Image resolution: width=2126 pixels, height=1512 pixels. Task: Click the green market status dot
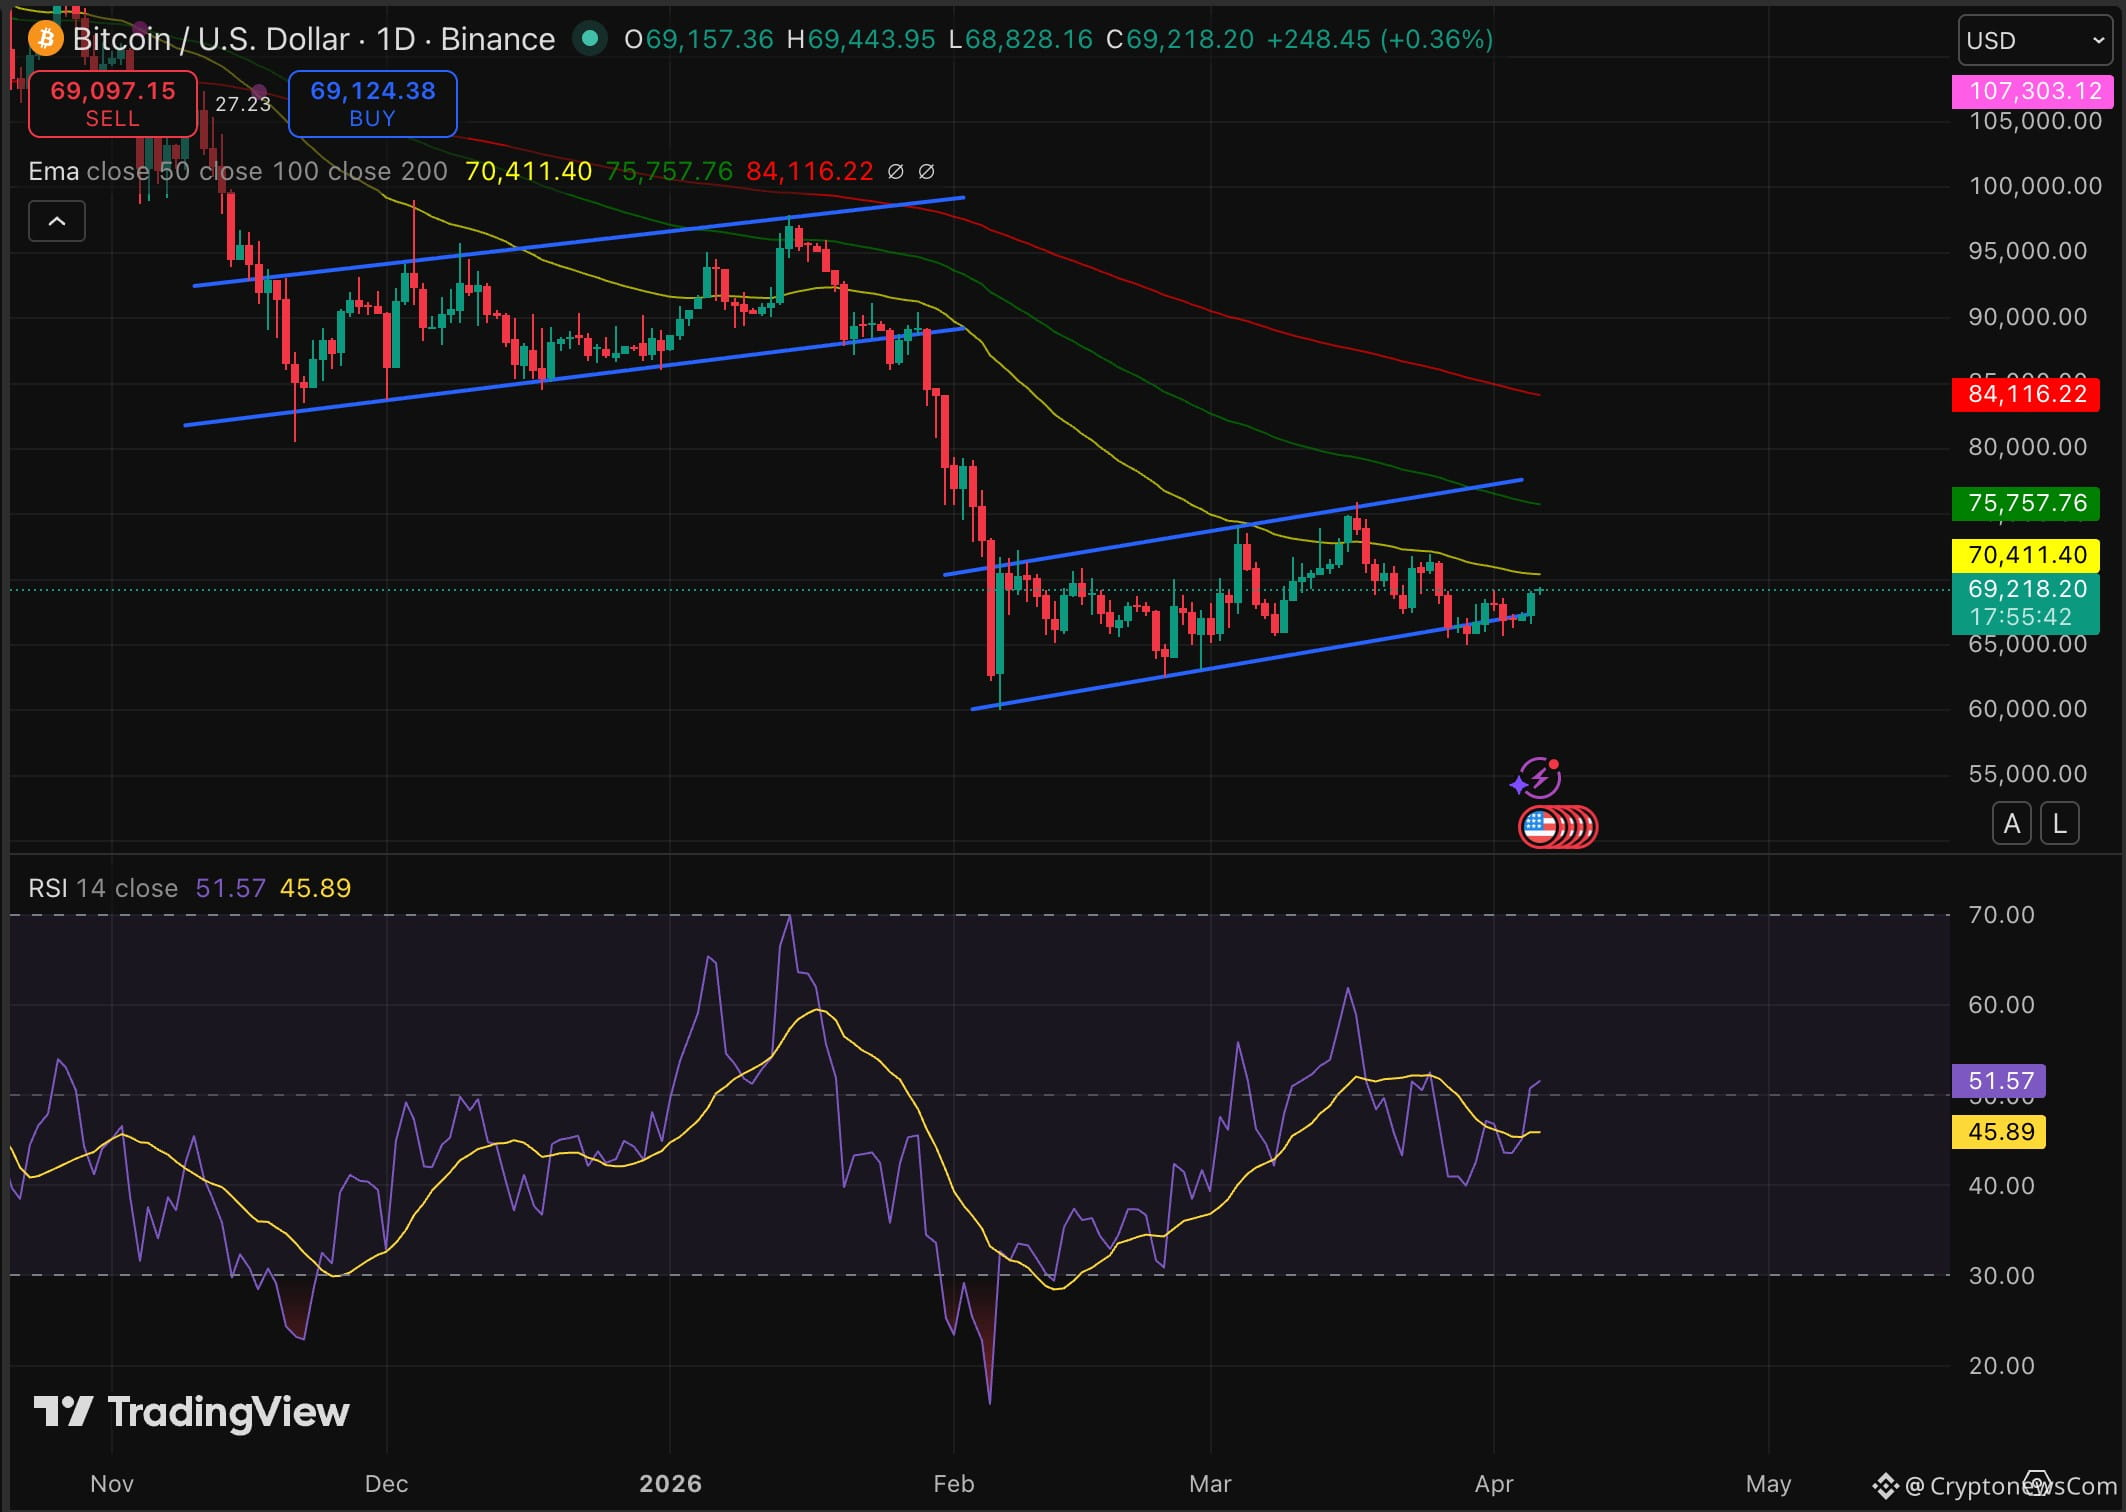[x=590, y=39]
